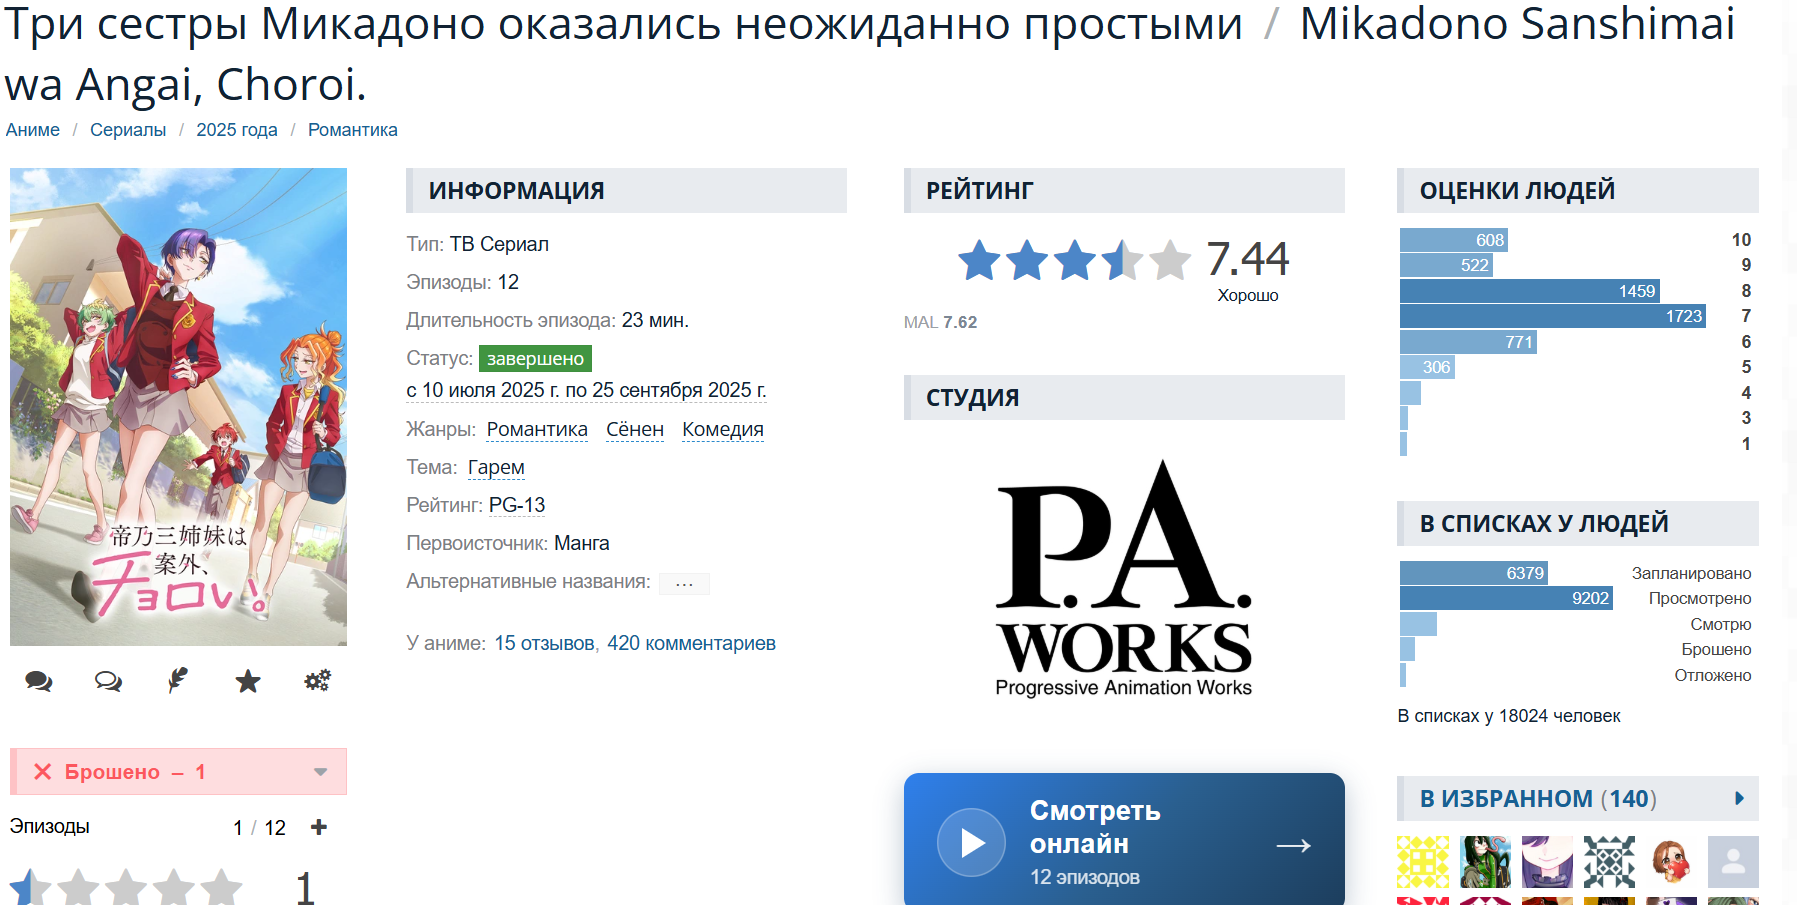Open the 'Комедия' genre link

point(723,429)
